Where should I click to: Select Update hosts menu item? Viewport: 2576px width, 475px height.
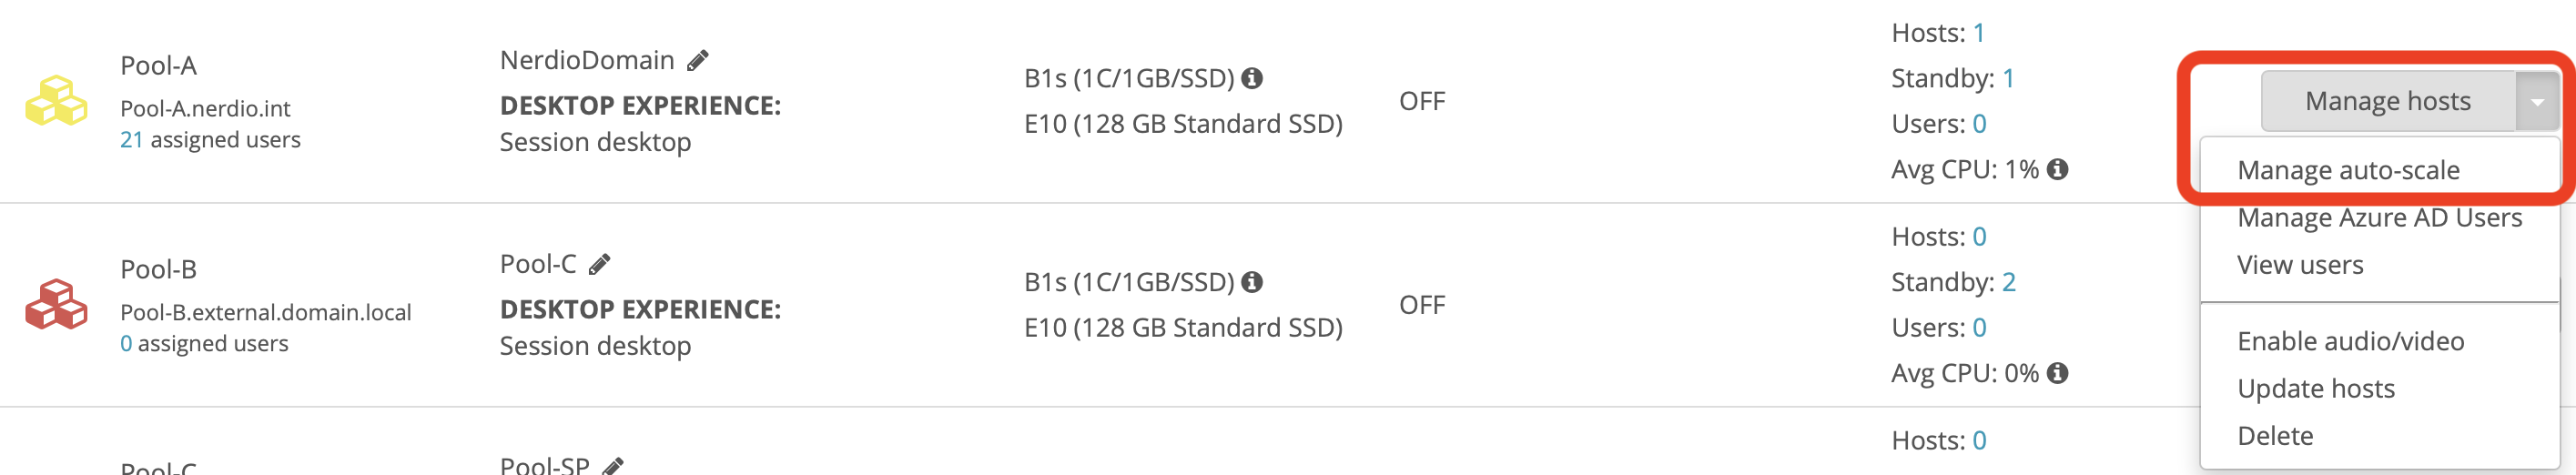pos(2315,389)
